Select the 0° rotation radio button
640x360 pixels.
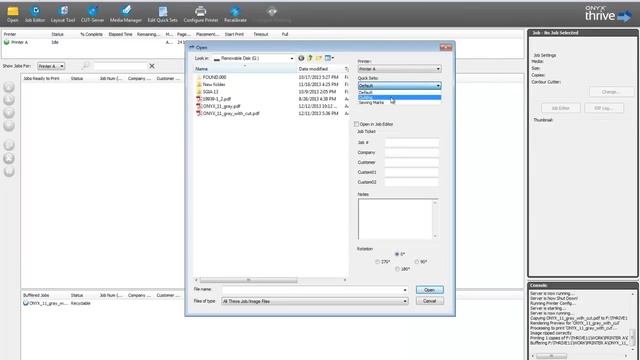397,254
